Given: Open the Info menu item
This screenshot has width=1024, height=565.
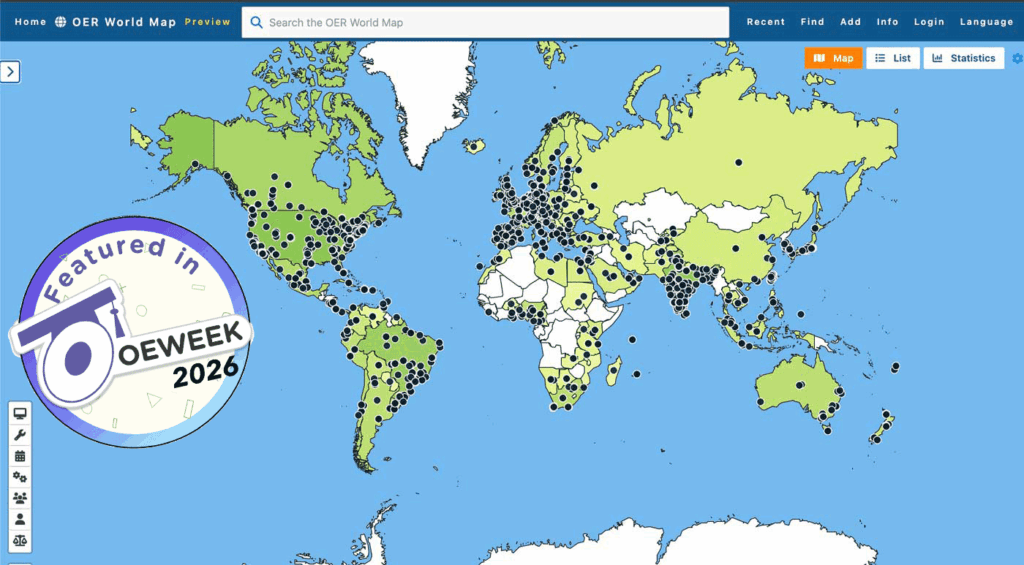Looking at the screenshot, I should [x=887, y=22].
